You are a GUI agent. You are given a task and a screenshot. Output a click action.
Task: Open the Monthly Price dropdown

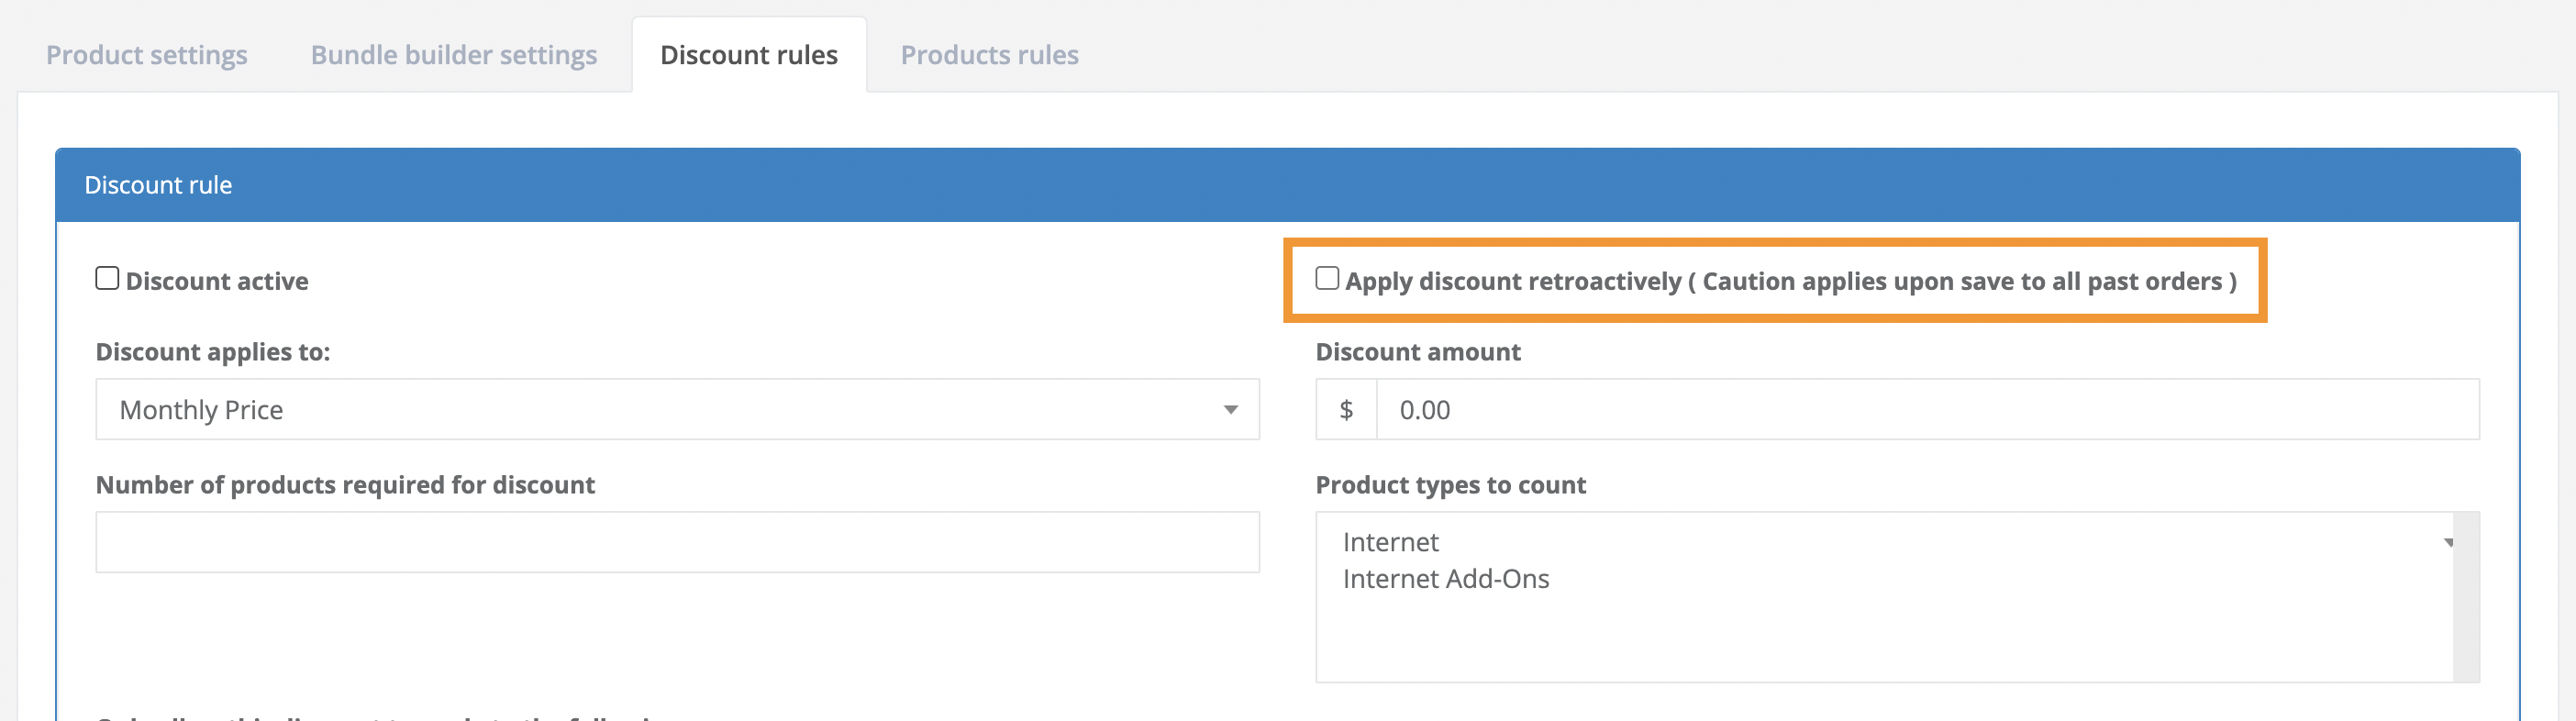click(676, 410)
